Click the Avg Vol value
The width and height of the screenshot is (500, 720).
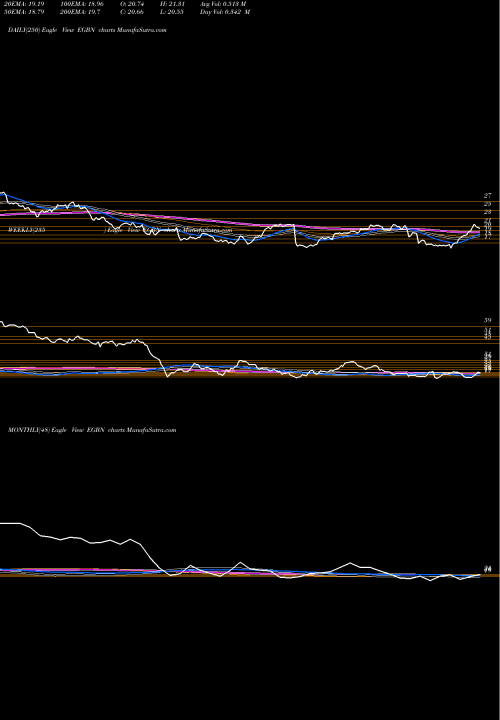click(223, 4)
